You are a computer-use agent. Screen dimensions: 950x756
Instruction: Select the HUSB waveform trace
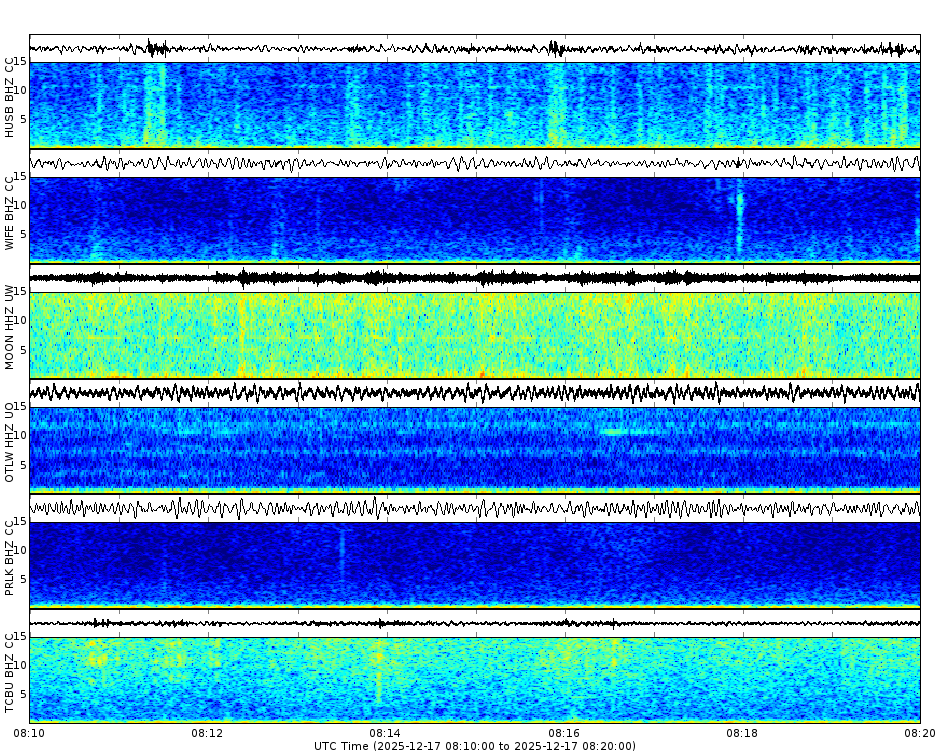[400, 44]
